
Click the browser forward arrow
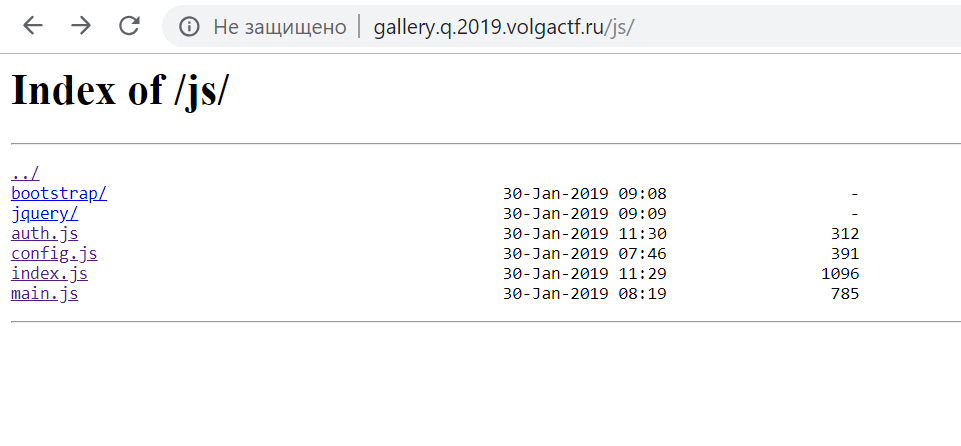point(80,26)
